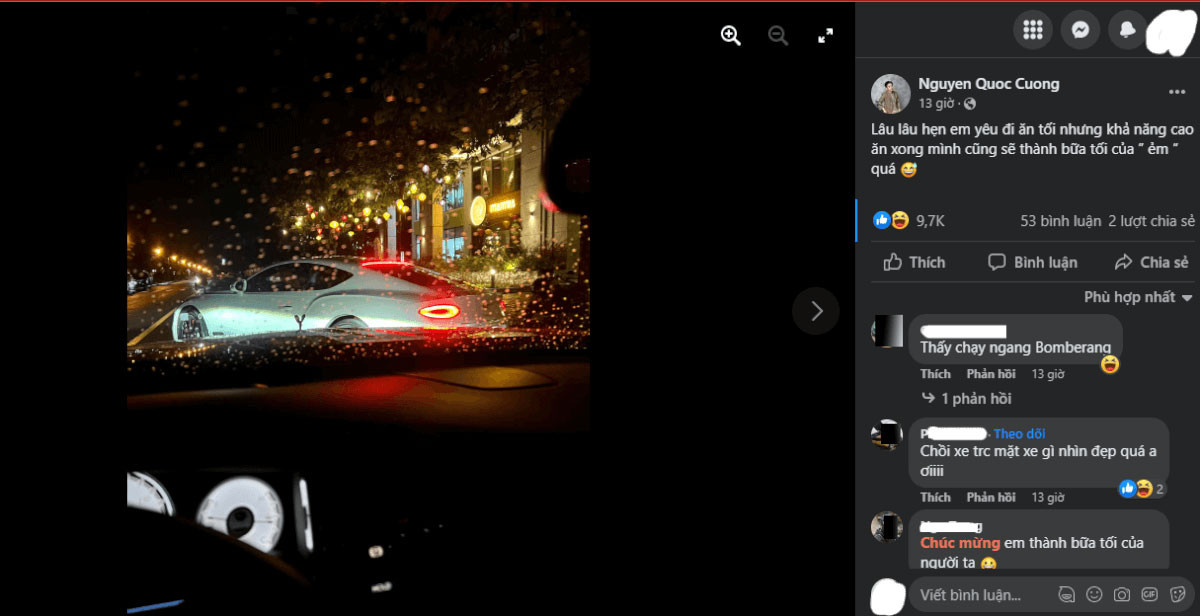This screenshot has width=1200, height=616.
Task: Go to the next photo with the arrow
Action: click(x=816, y=311)
